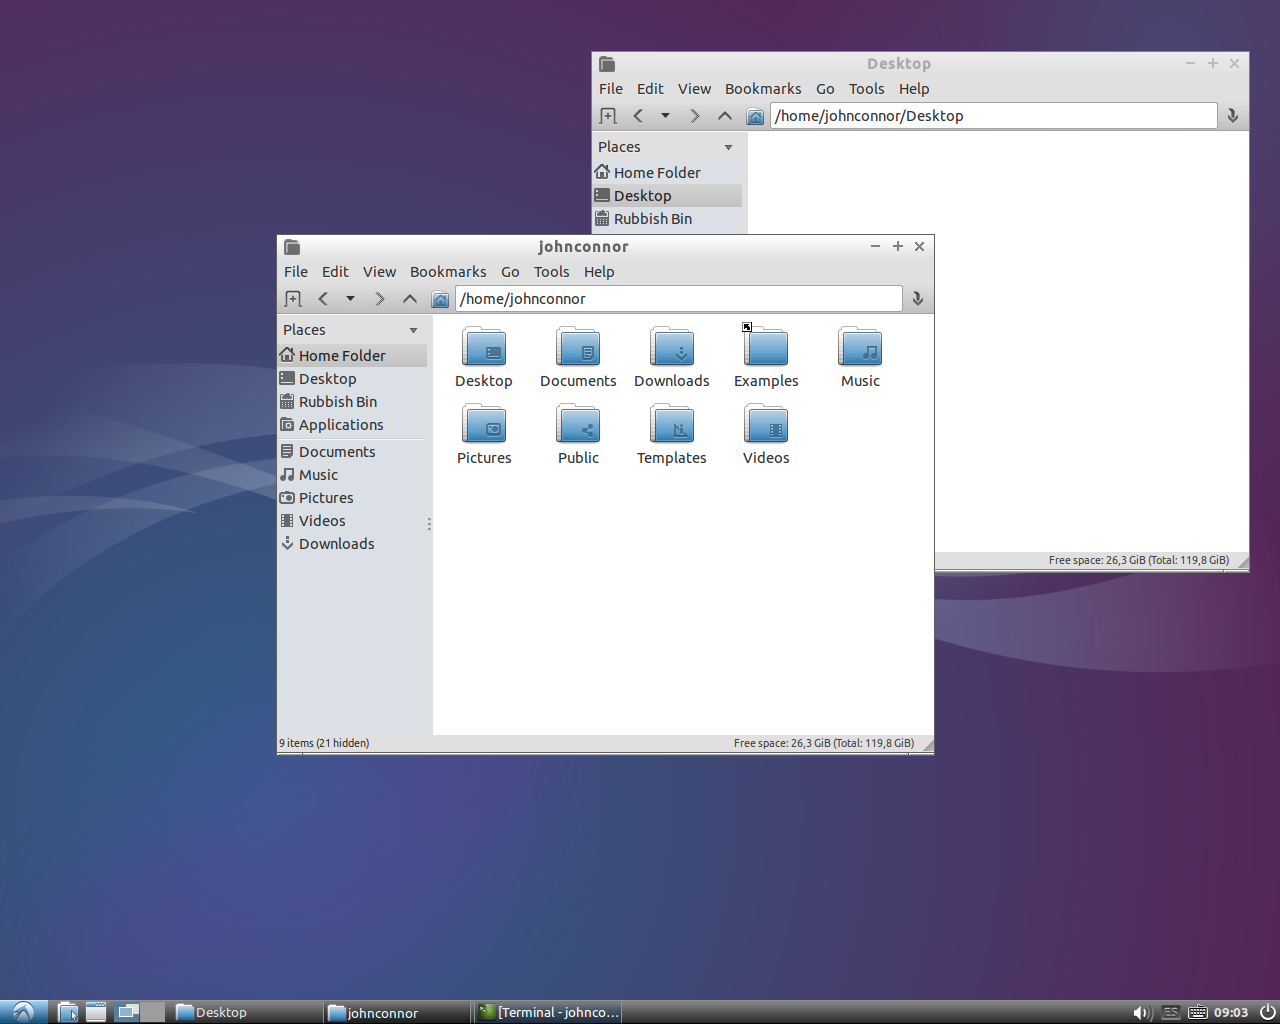Viewport: 1280px width, 1024px height.
Task: Go back using johnconnor window's back arrow
Action: (x=323, y=299)
